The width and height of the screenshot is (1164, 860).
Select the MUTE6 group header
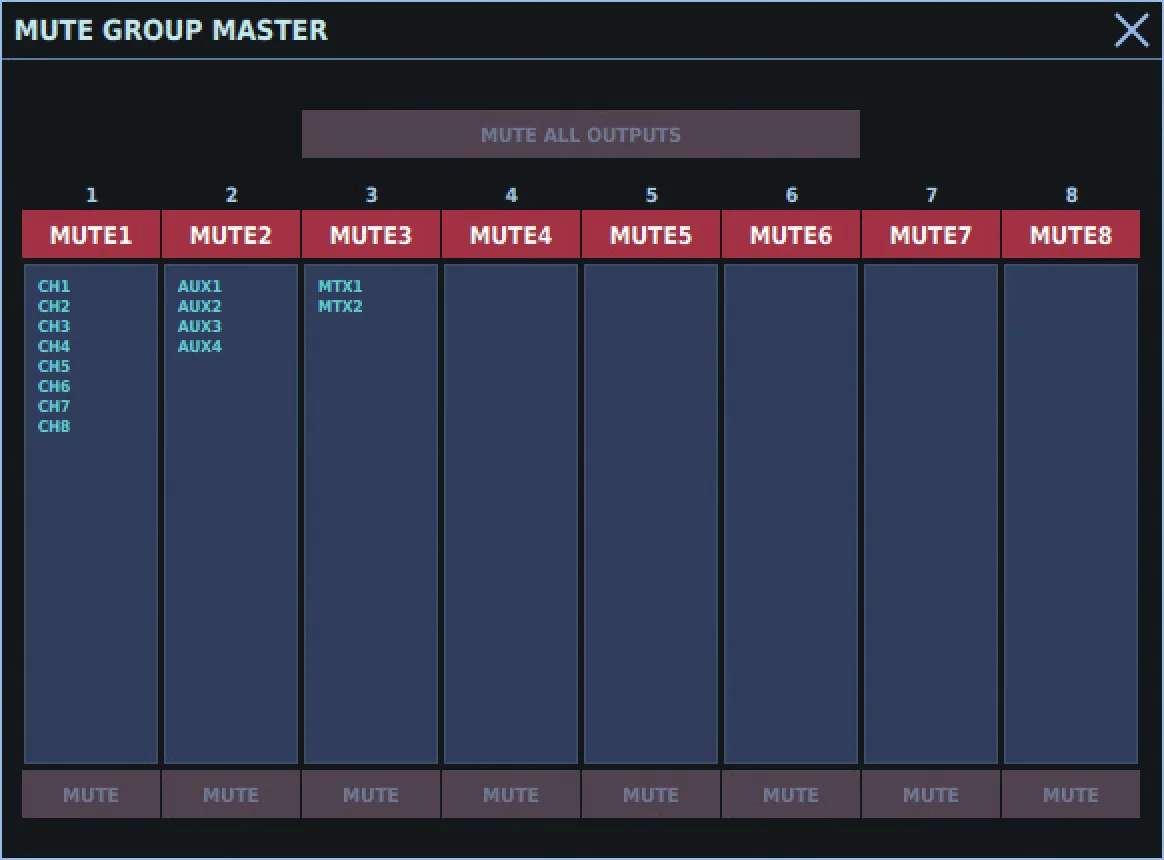pyautogui.click(x=791, y=235)
